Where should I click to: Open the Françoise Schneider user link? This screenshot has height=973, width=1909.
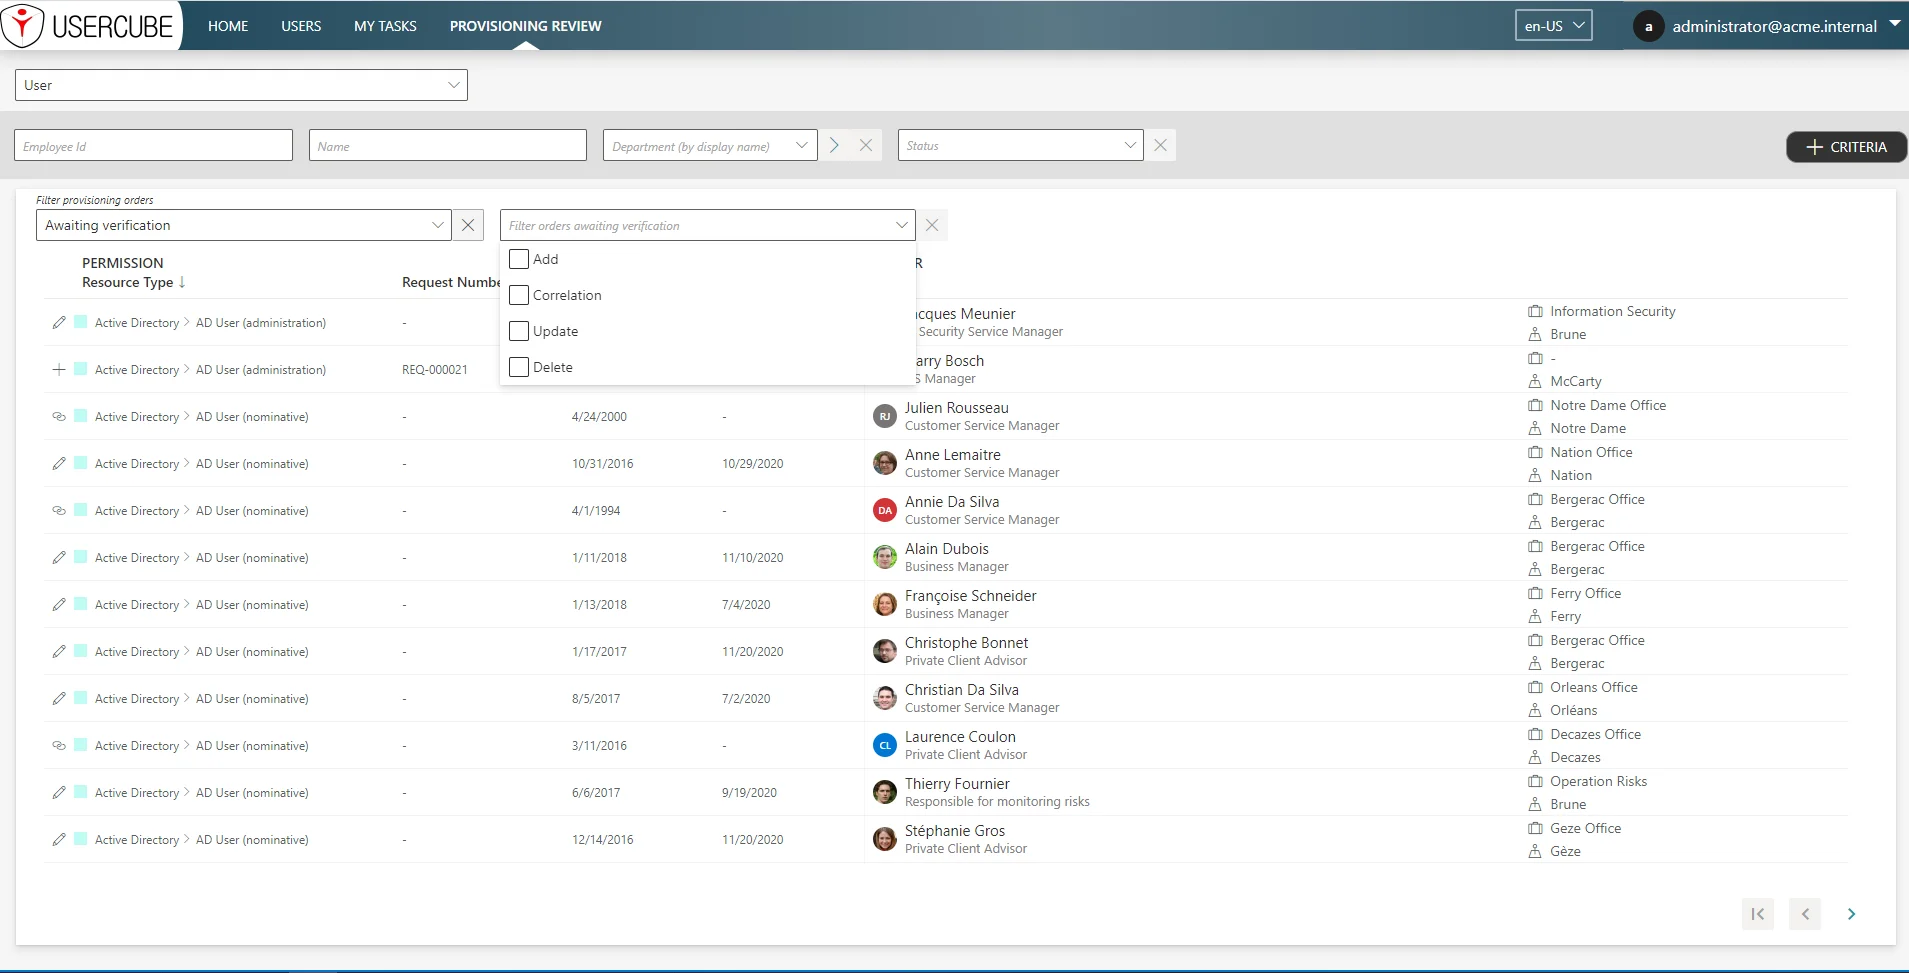970,596
